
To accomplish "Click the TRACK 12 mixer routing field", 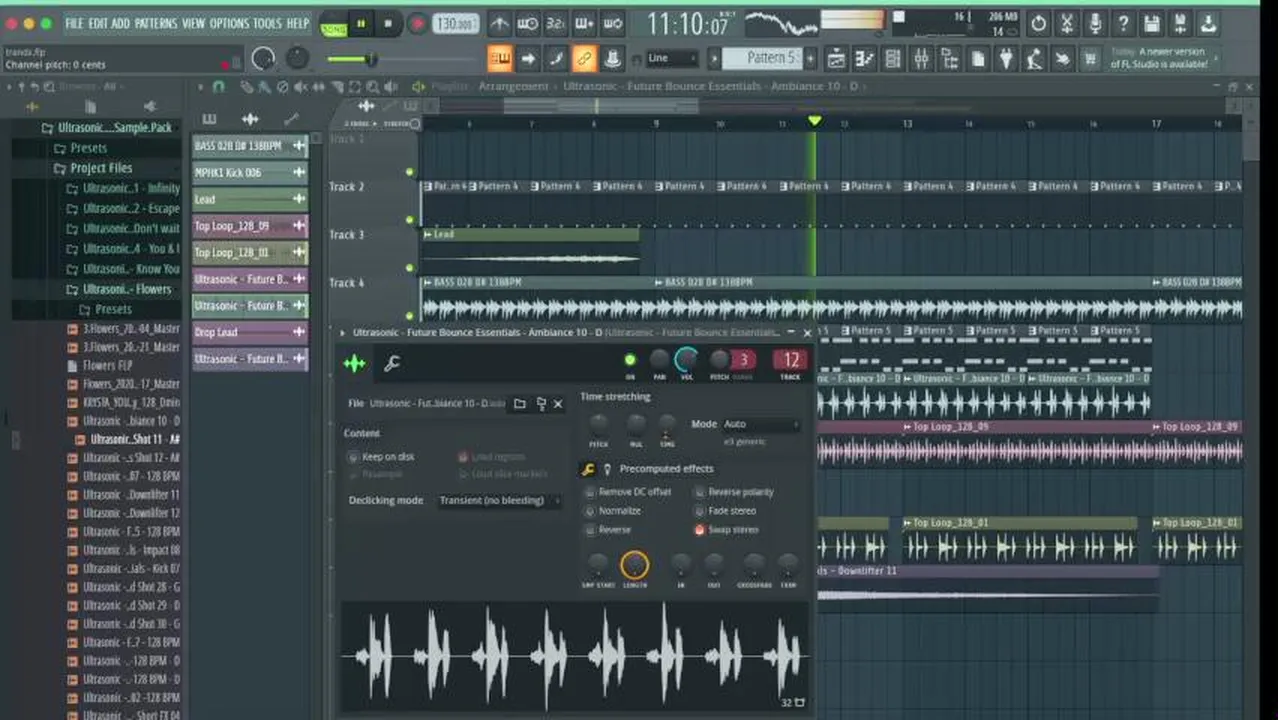I will (x=791, y=361).
